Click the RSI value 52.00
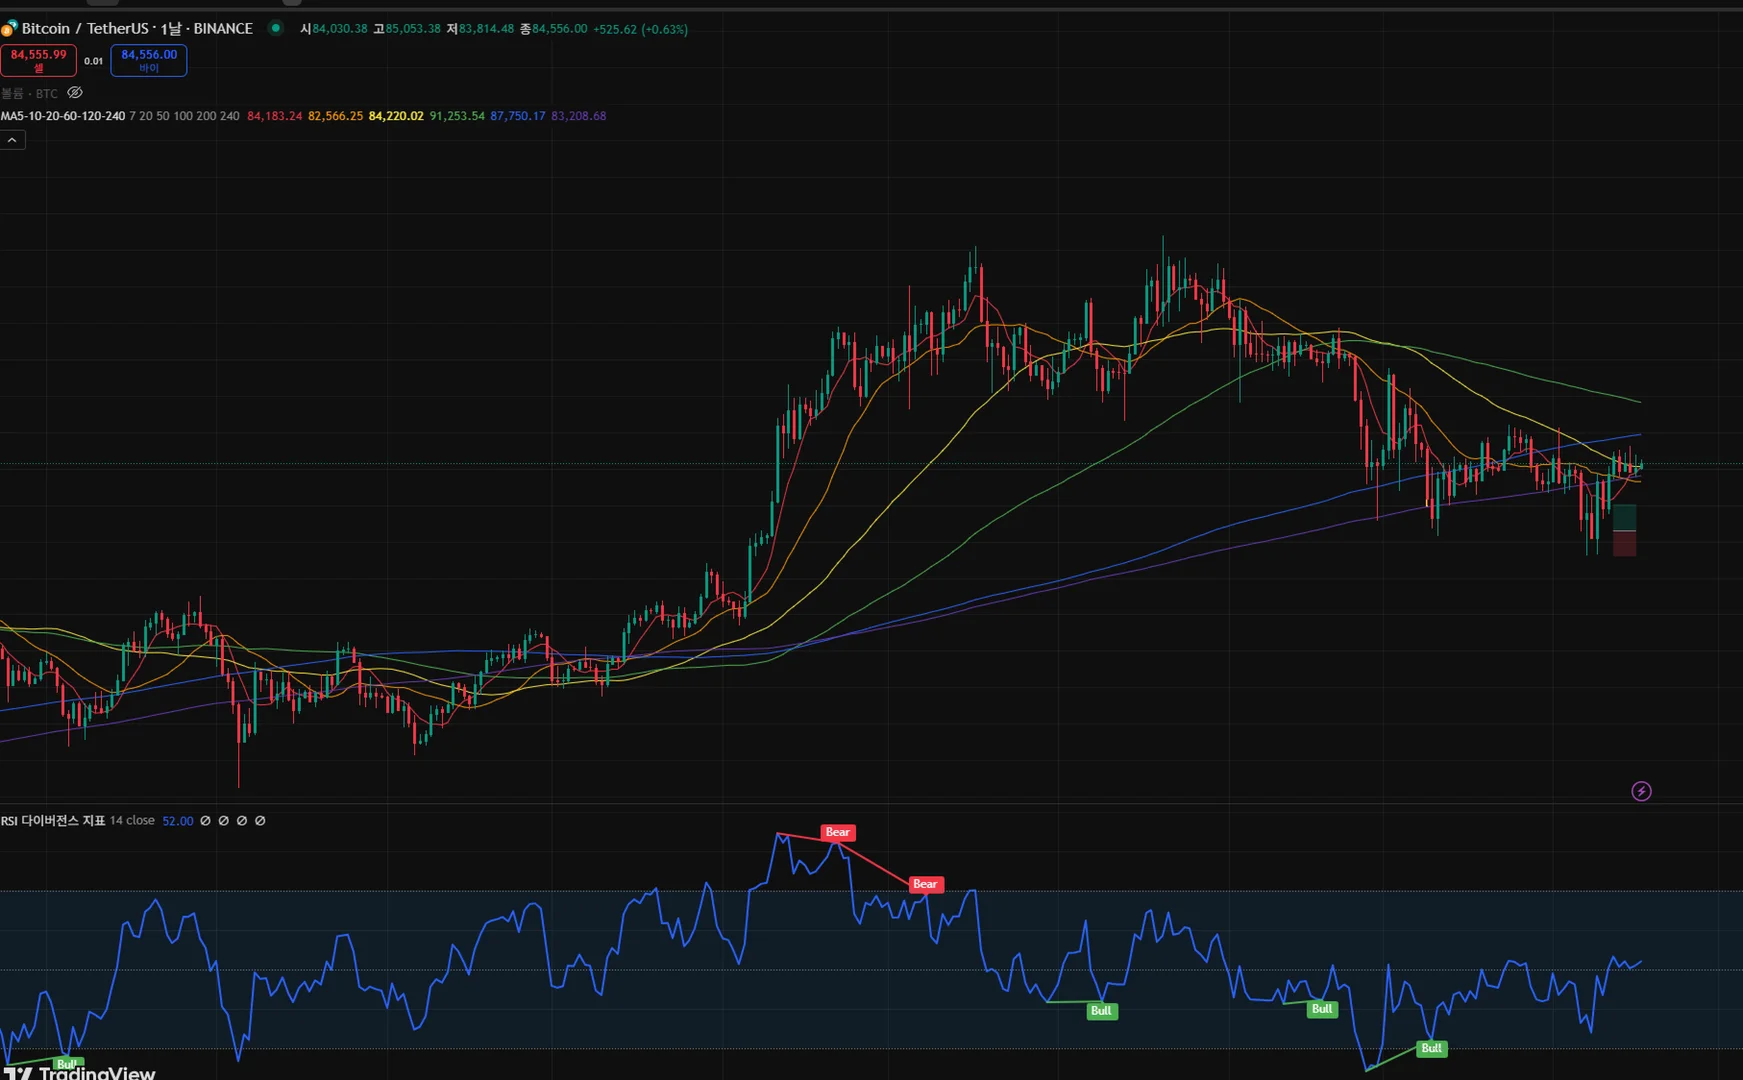Image resolution: width=1743 pixels, height=1080 pixels. [178, 821]
